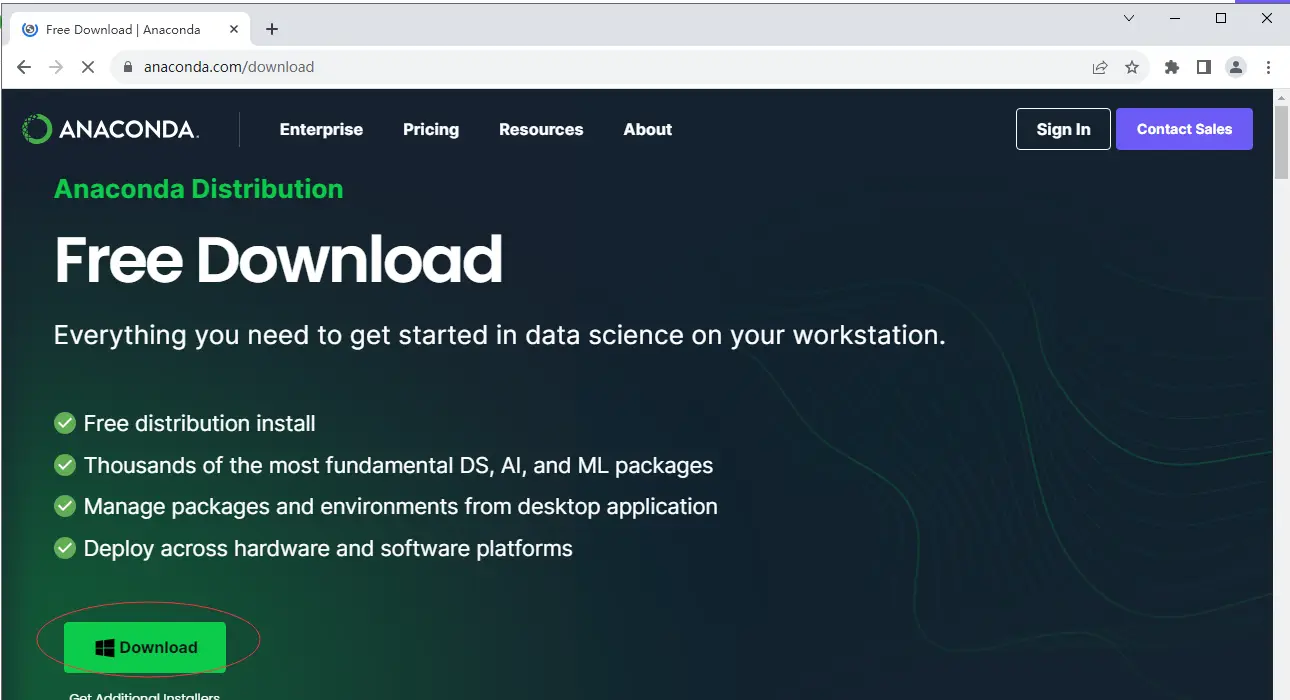
Task: Click the Anaconda logo in header
Action: click(x=110, y=129)
